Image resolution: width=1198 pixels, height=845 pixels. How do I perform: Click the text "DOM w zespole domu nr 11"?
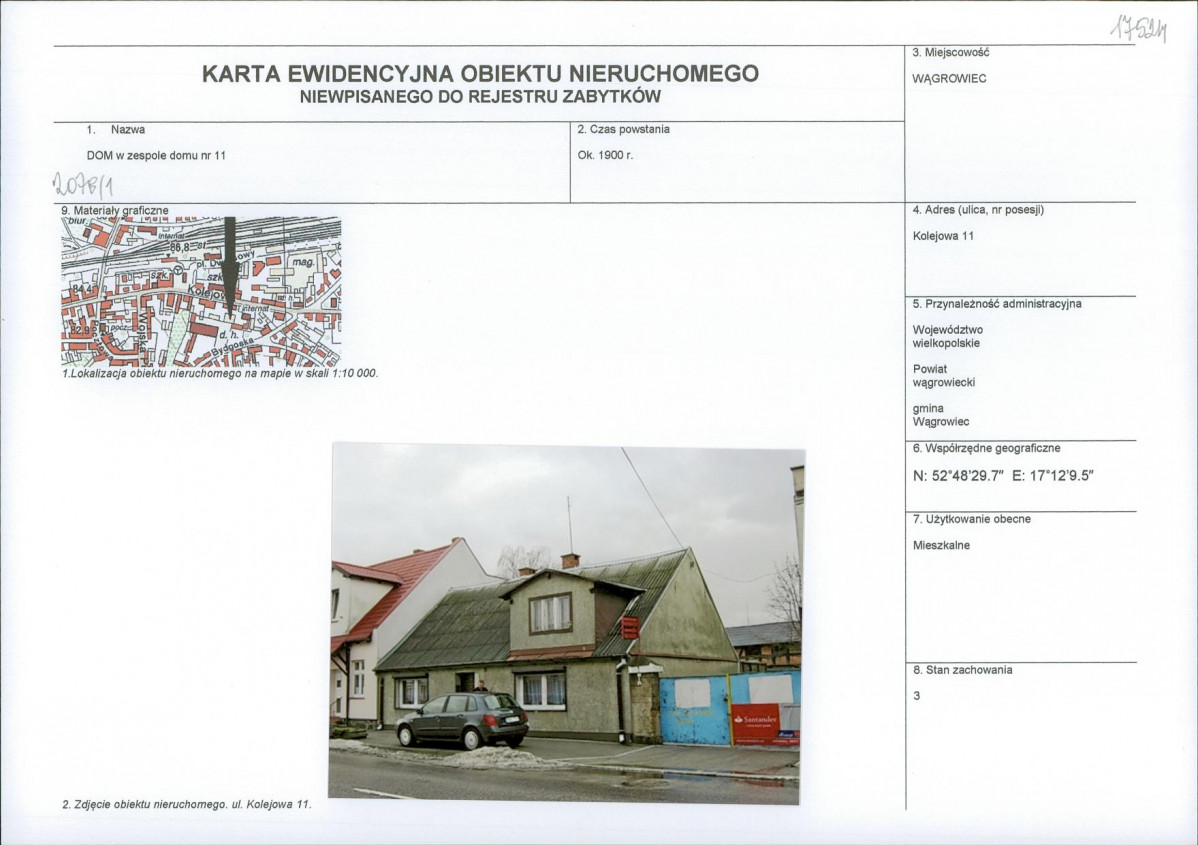tap(157, 155)
